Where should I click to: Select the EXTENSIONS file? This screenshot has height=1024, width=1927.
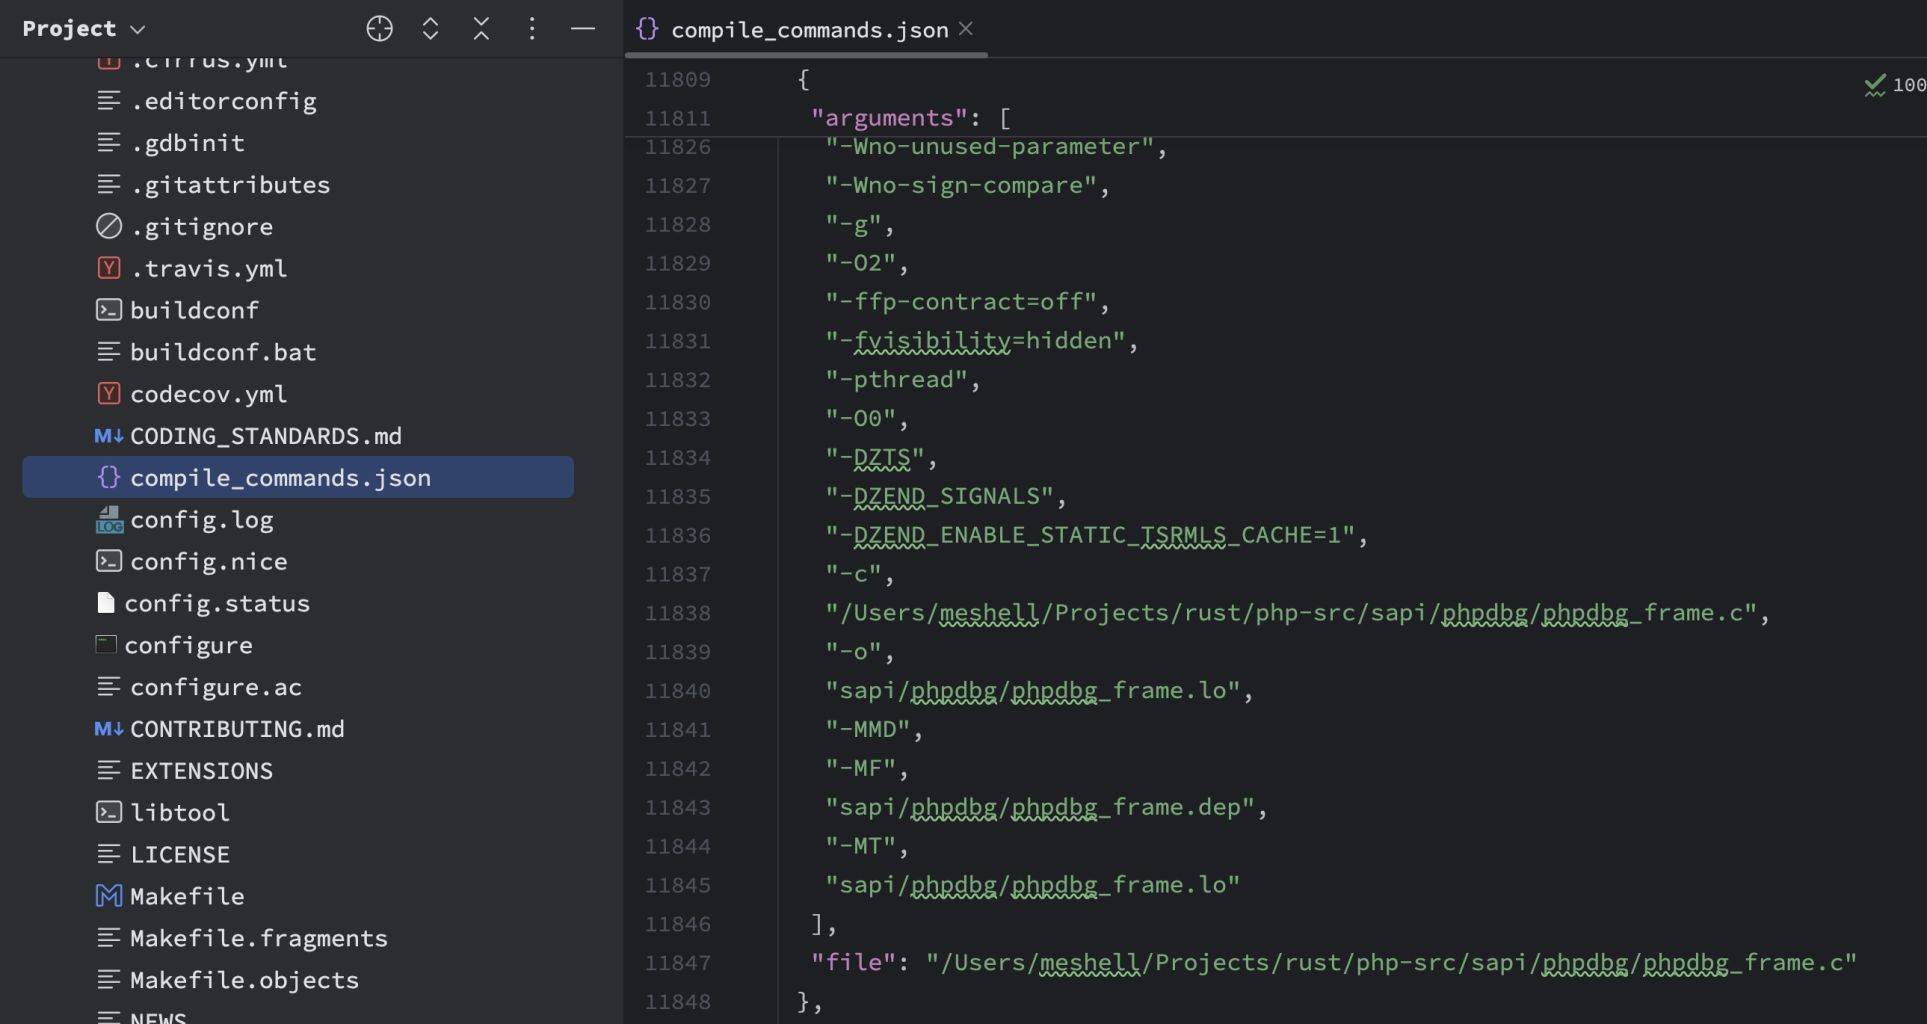click(x=201, y=771)
